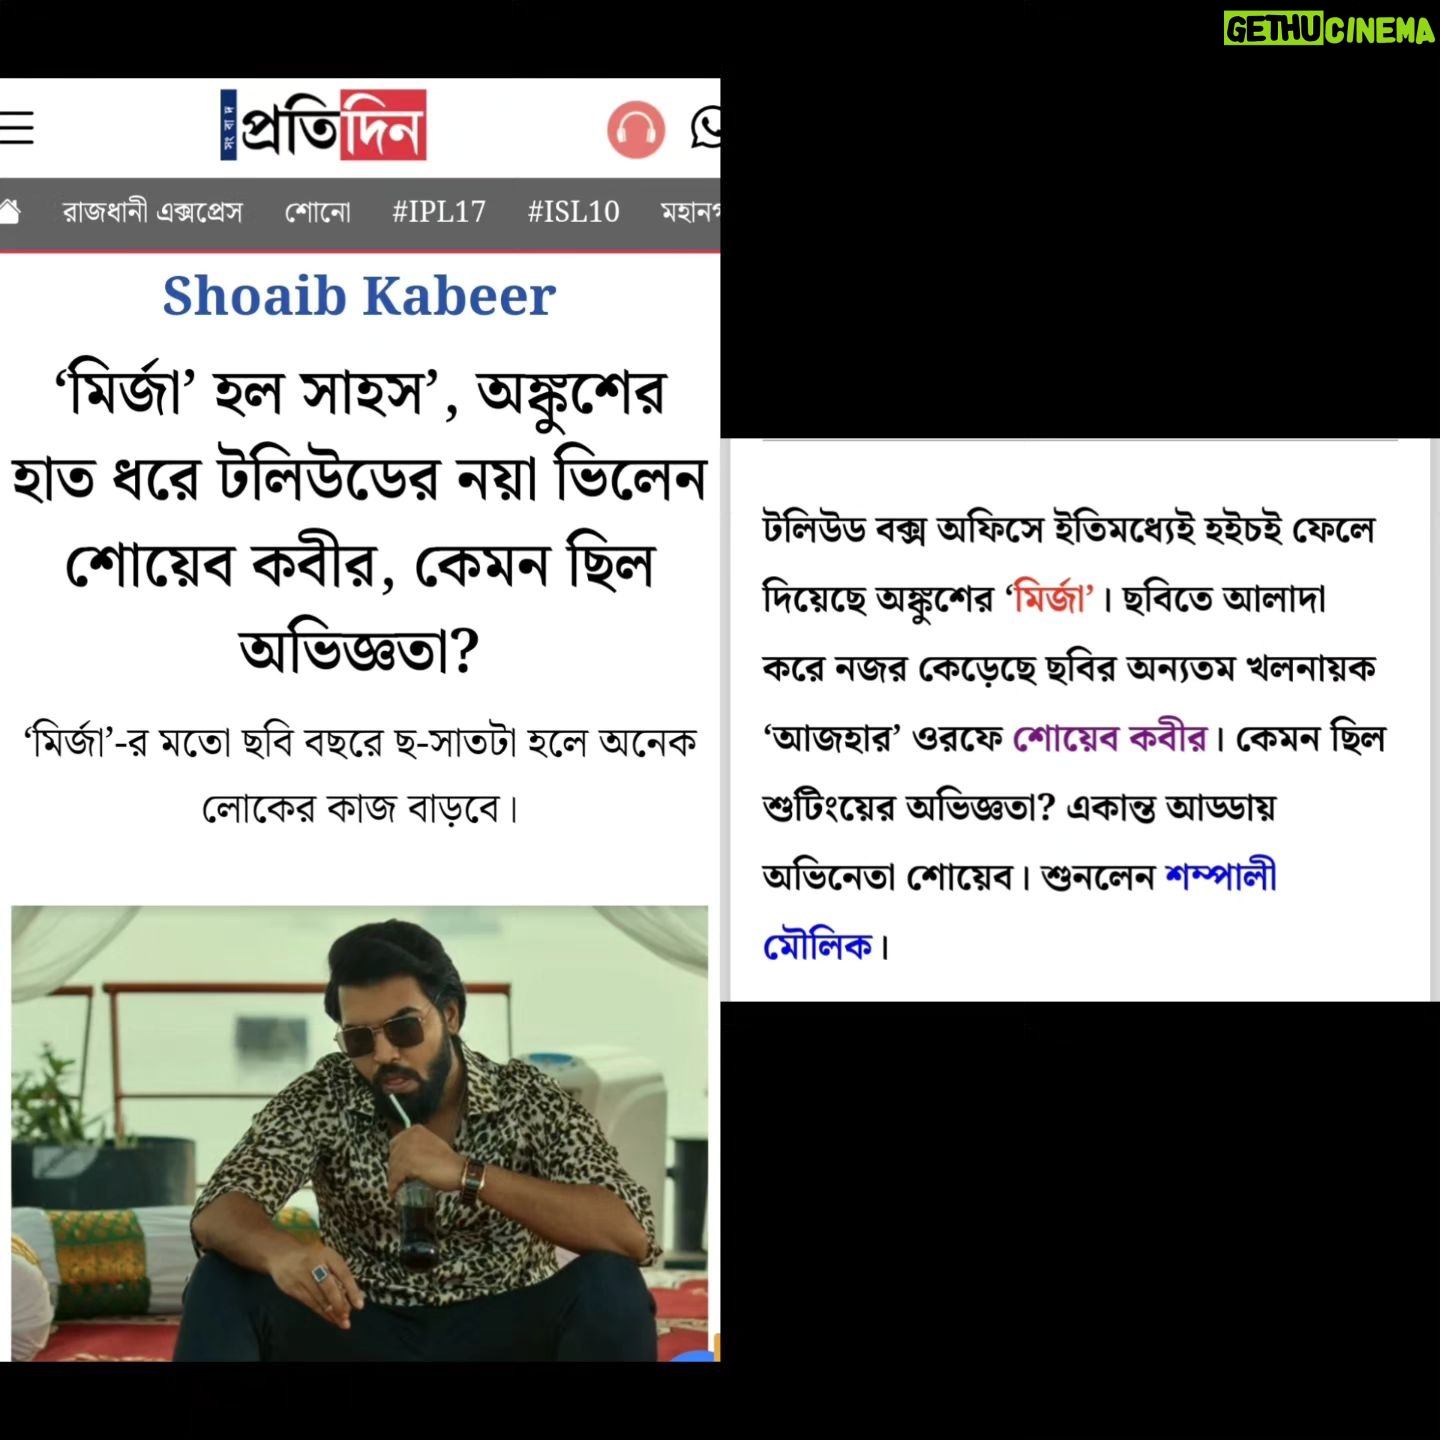The image size is (1440, 1440).
Task: Select the রাজধানী এক্সপ্রেস tab
Action: [152, 212]
